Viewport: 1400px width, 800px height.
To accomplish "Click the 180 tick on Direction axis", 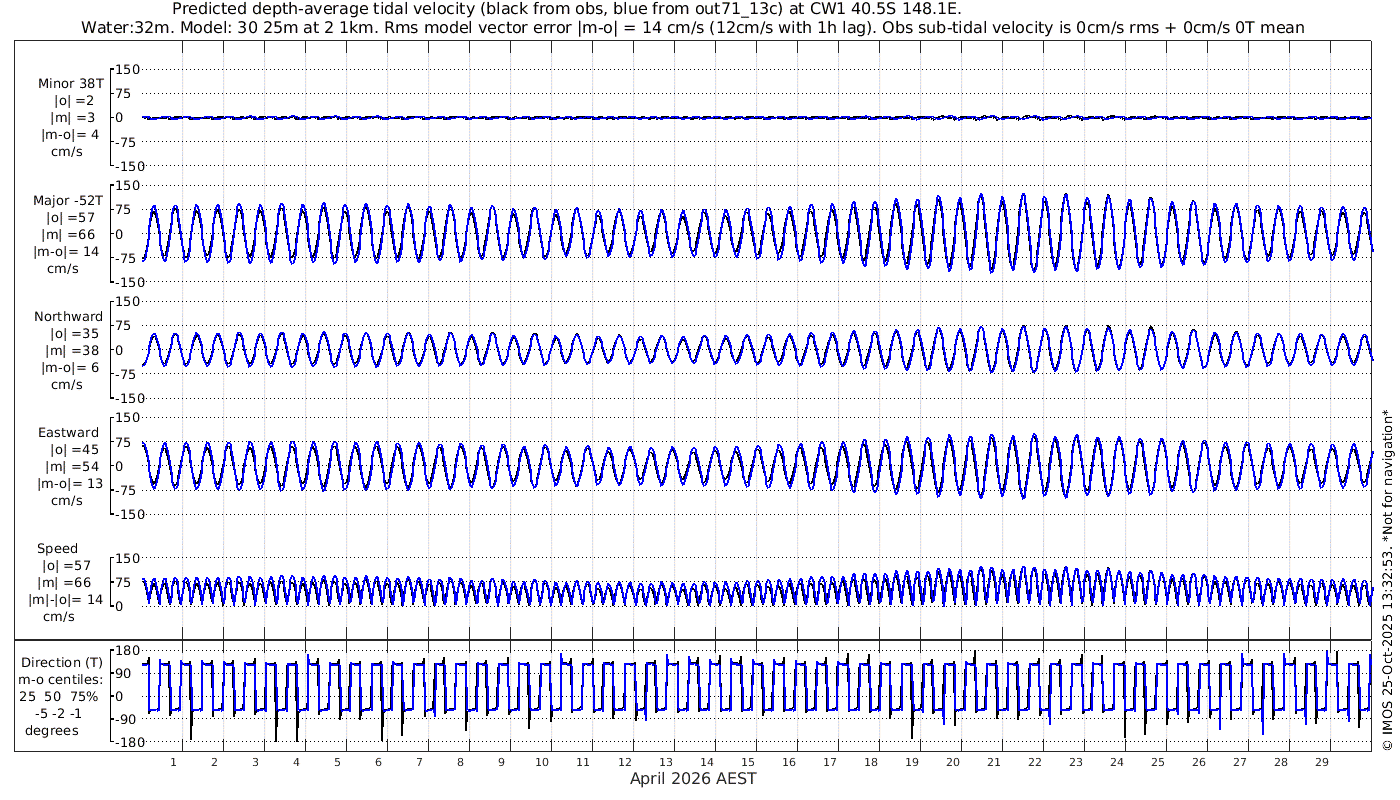I will 125,651.
